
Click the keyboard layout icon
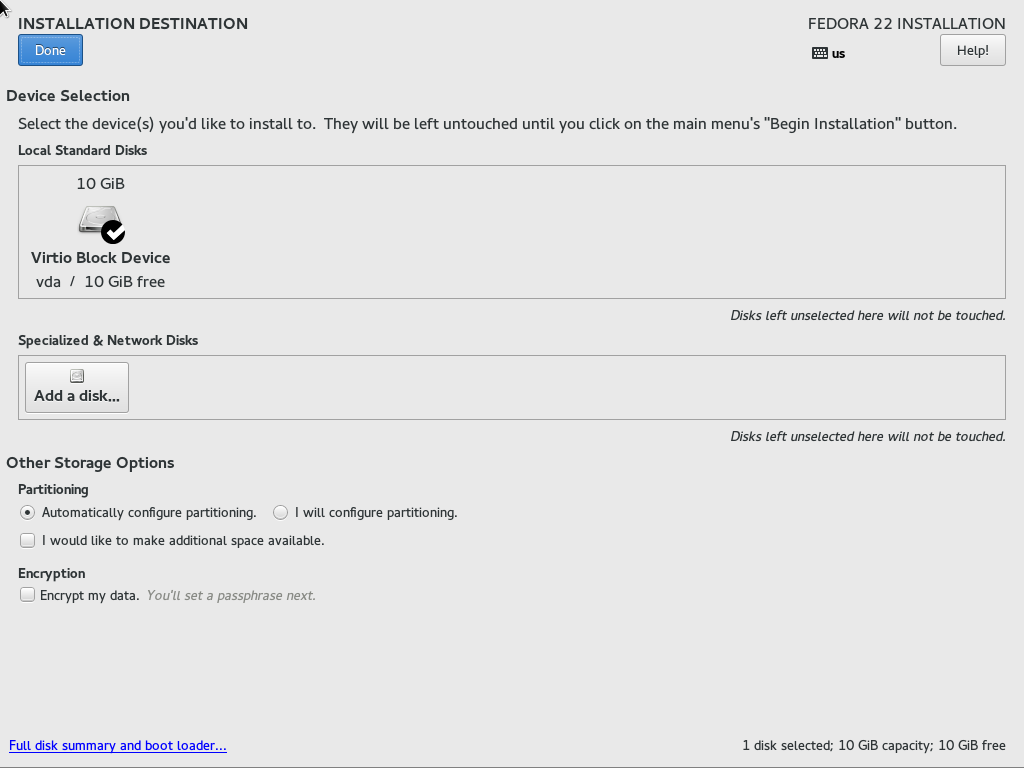820,54
